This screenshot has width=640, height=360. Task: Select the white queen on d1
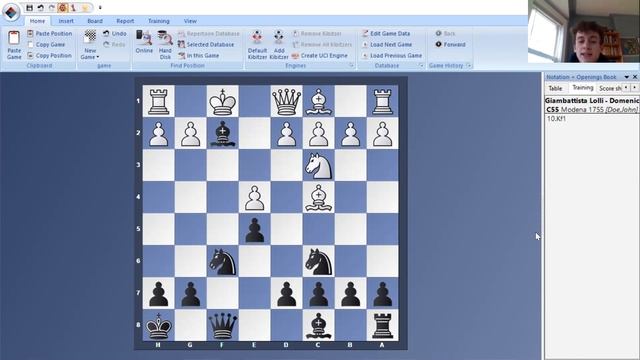[x=287, y=101]
